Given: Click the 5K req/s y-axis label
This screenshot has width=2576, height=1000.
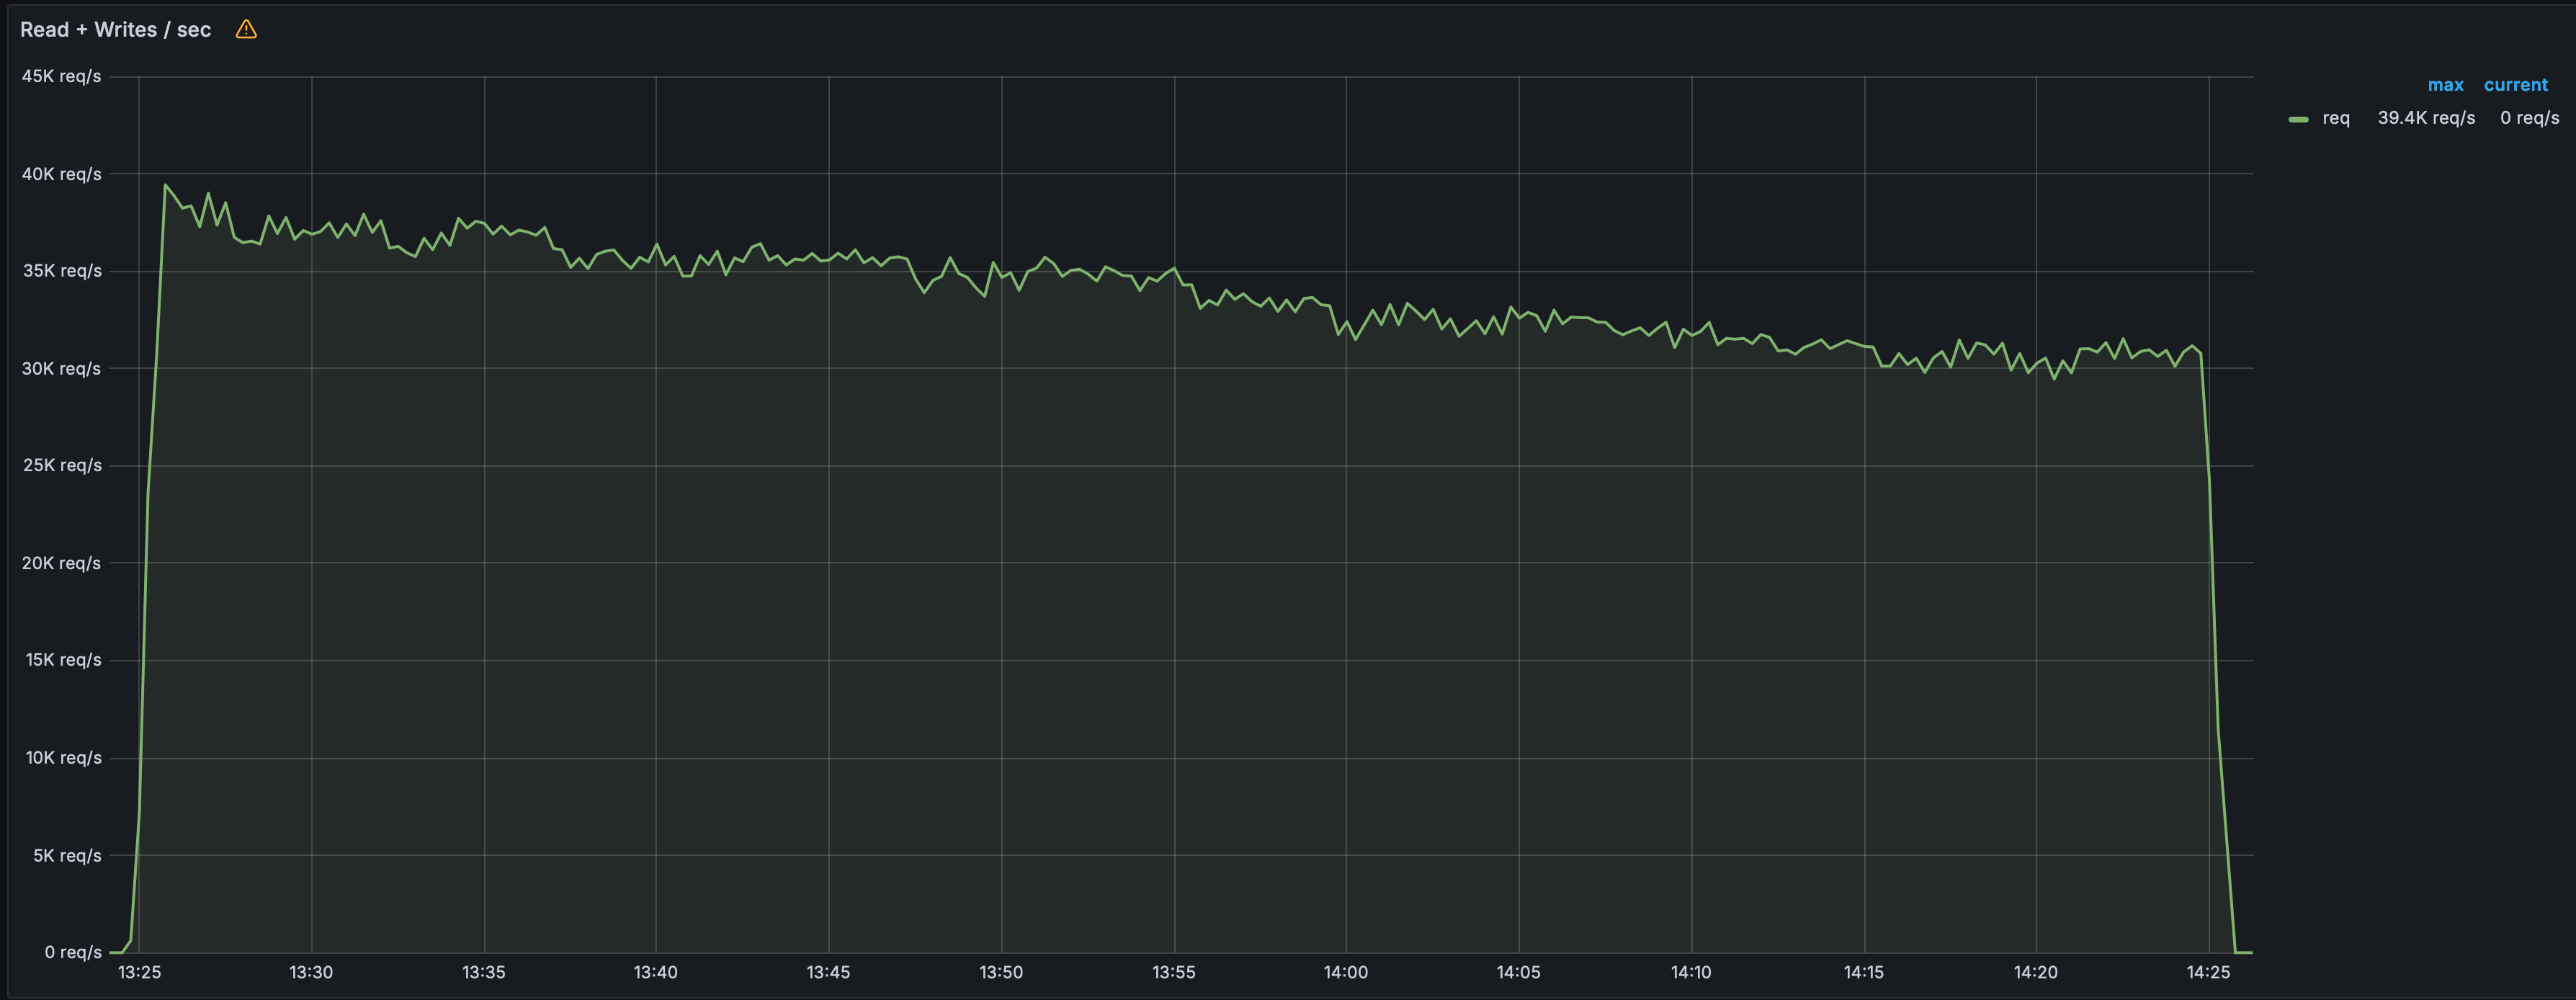Looking at the screenshot, I should tap(67, 856).
